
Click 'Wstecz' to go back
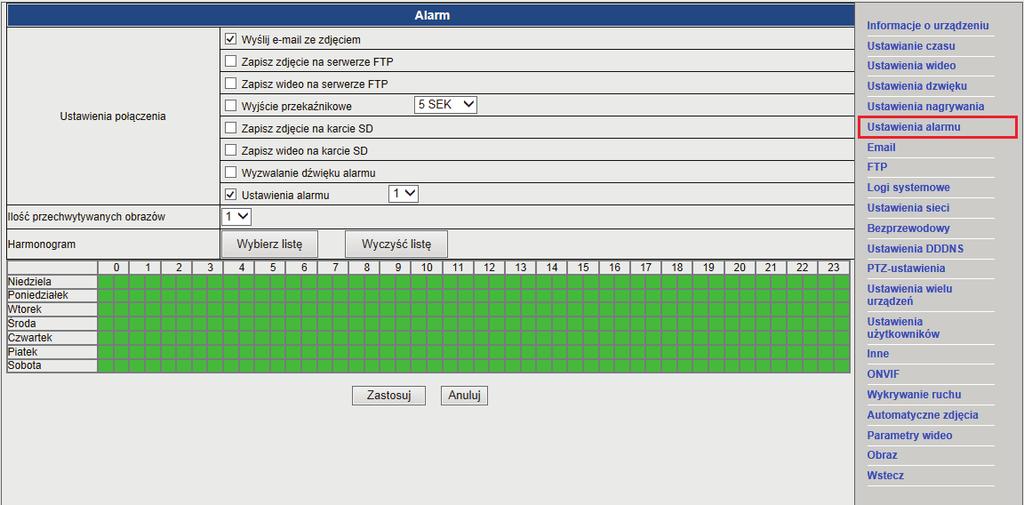(x=886, y=476)
